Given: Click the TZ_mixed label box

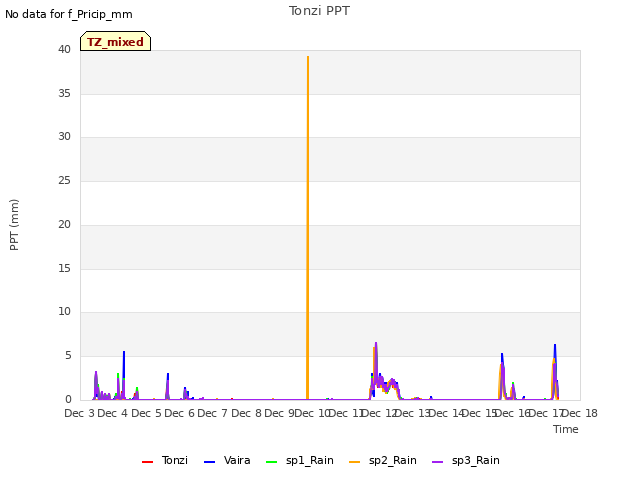Looking at the screenshot, I should pos(116,41).
